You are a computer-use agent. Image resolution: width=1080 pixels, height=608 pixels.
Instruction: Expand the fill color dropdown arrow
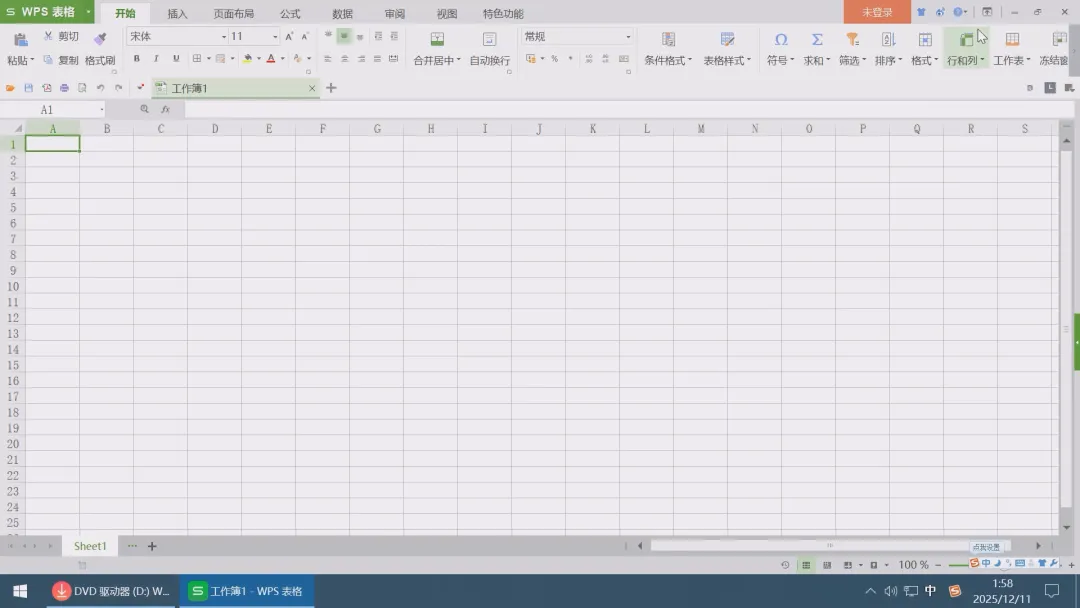(x=259, y=59)
